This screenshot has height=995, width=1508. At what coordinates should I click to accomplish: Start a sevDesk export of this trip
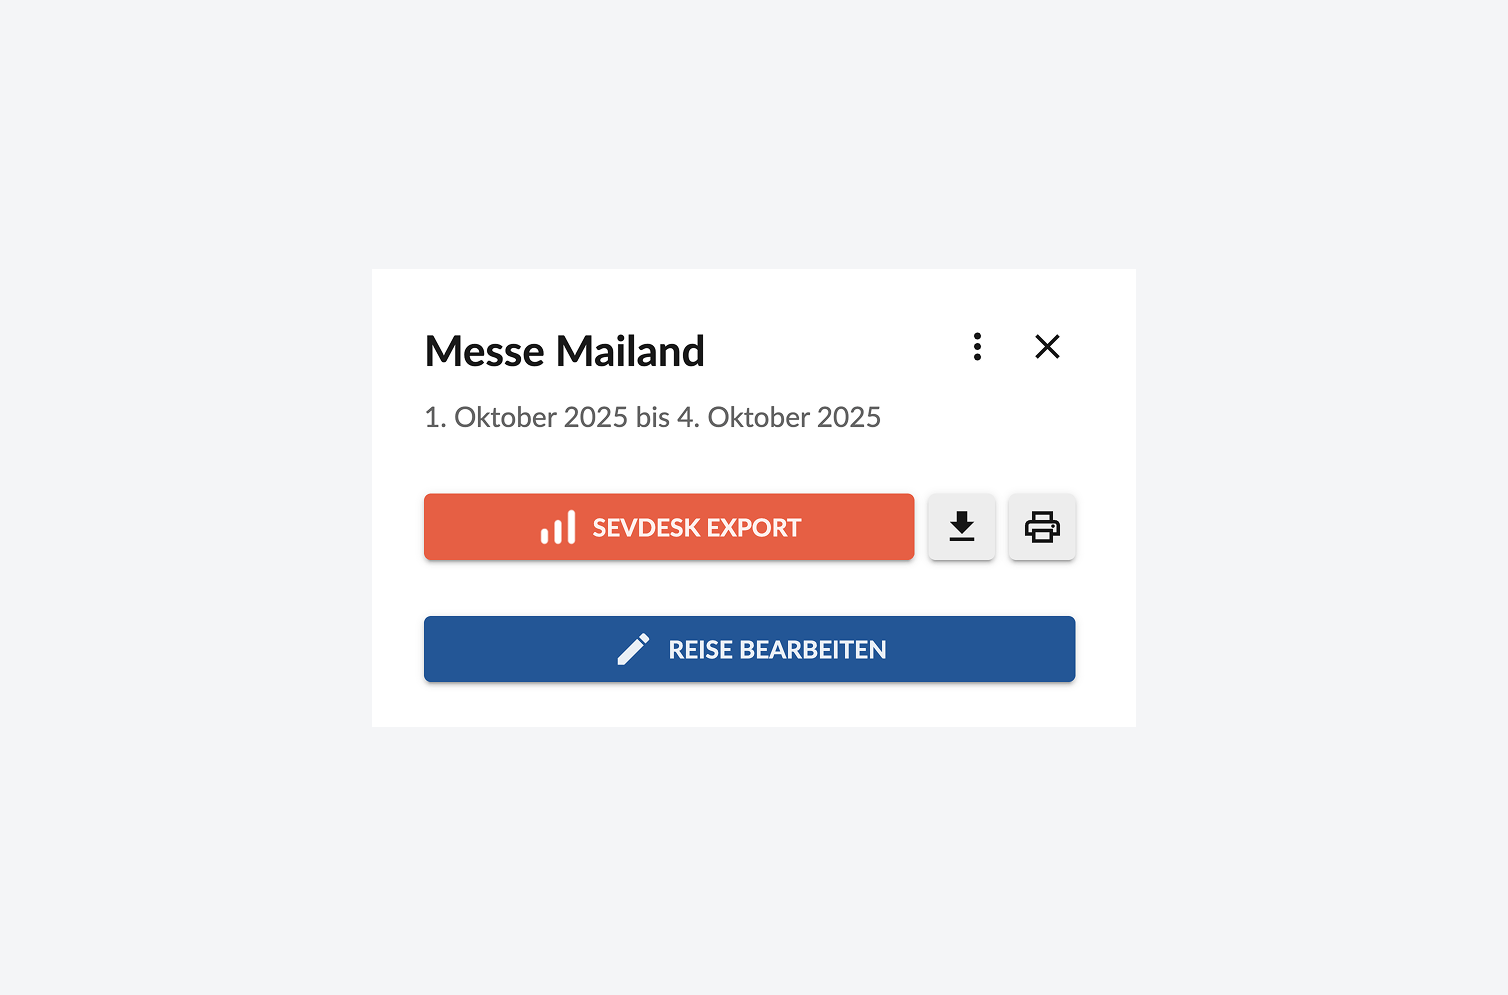(x=669, y=527)
